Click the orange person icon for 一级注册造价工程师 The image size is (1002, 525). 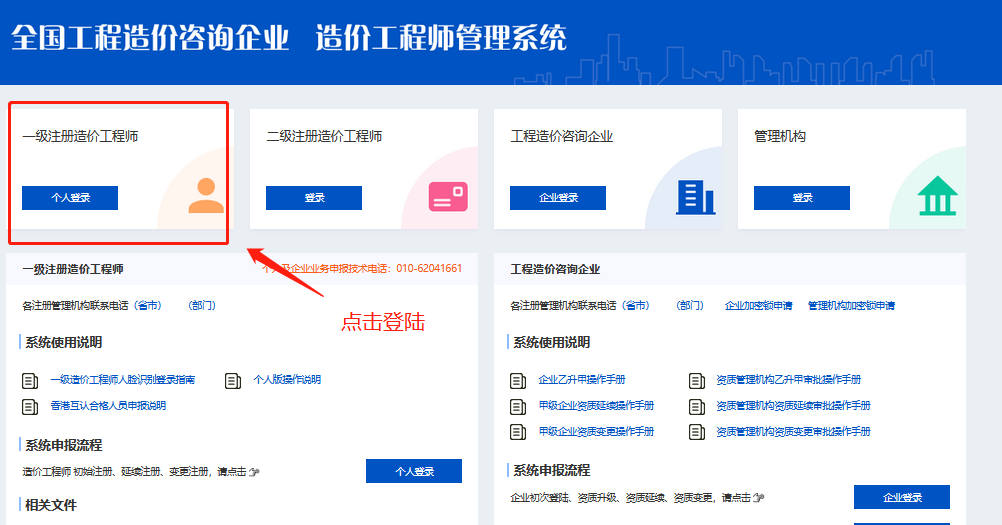click(x=206, y=195)
